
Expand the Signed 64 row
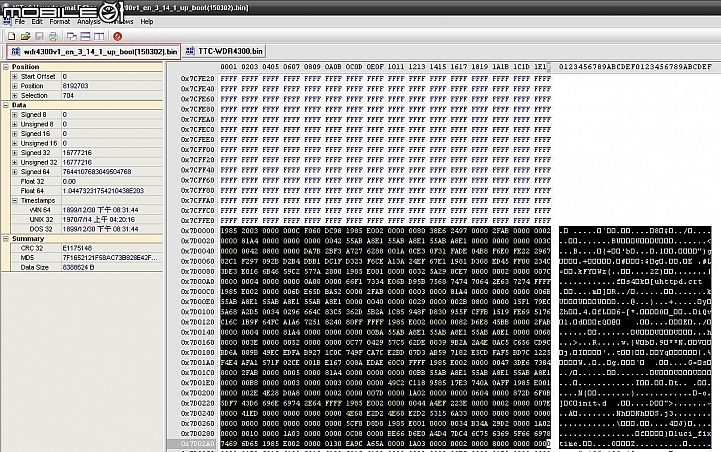point(15,172)
